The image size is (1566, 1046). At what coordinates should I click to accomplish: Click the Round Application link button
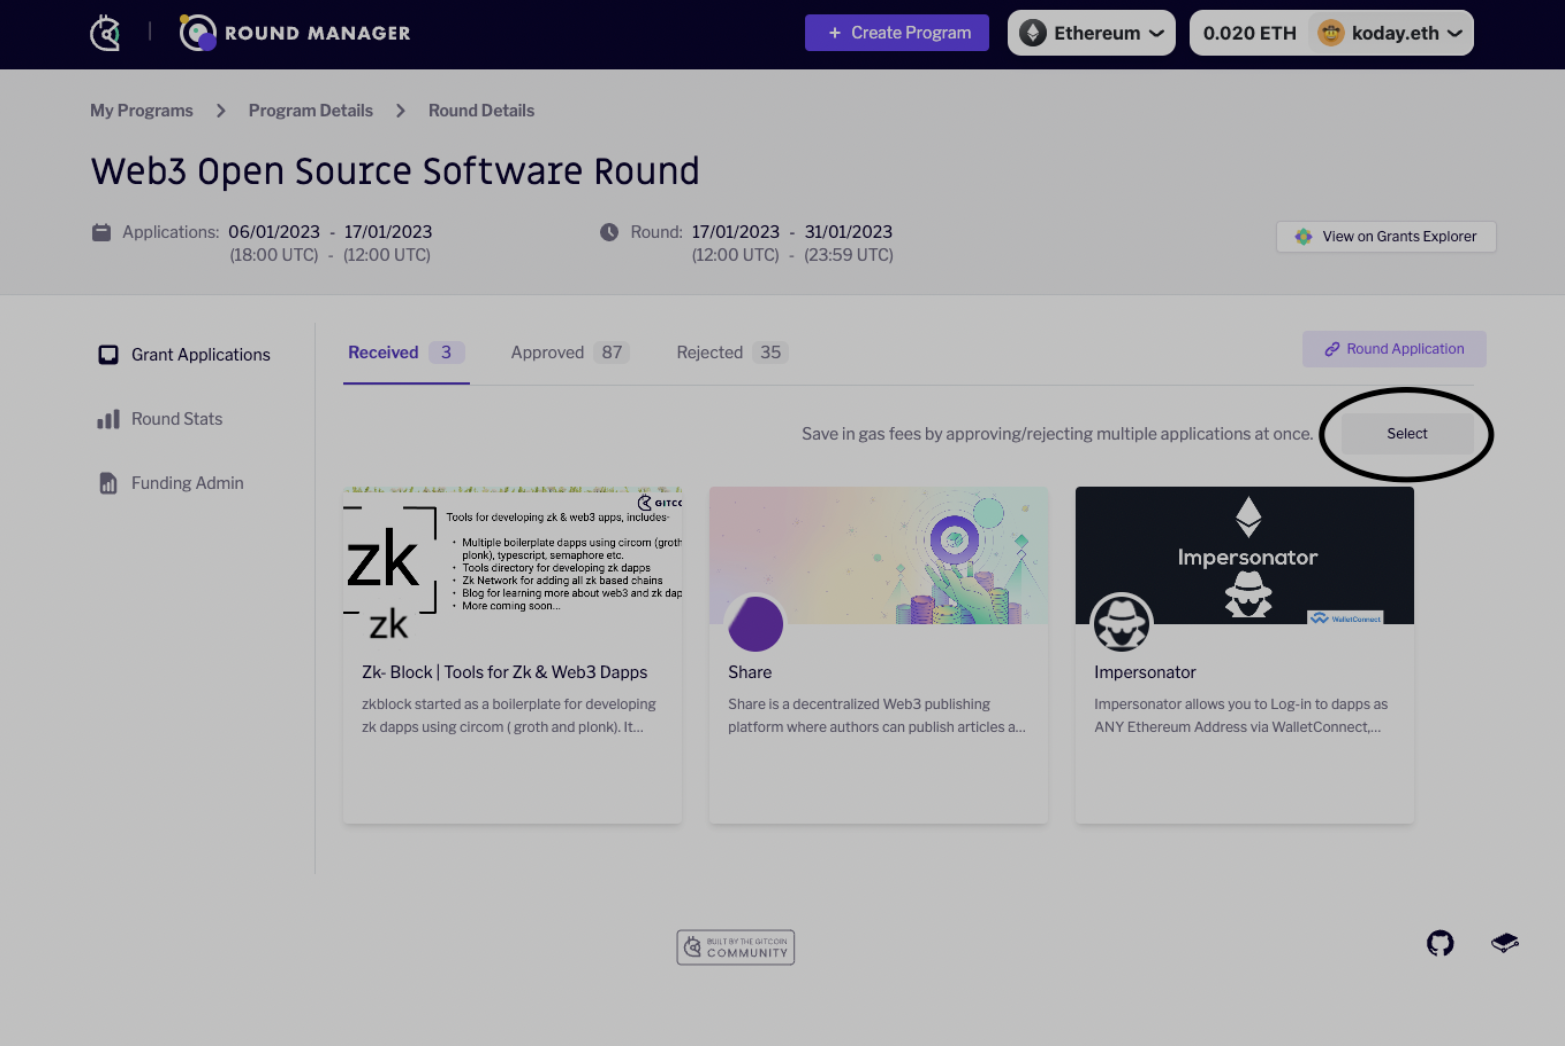(1393, 349)
